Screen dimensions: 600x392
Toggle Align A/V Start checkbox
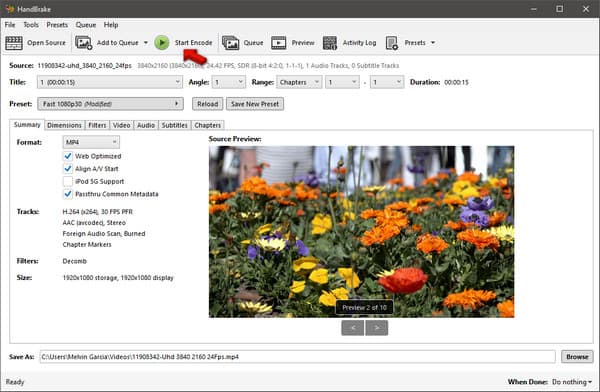[68, 168]
